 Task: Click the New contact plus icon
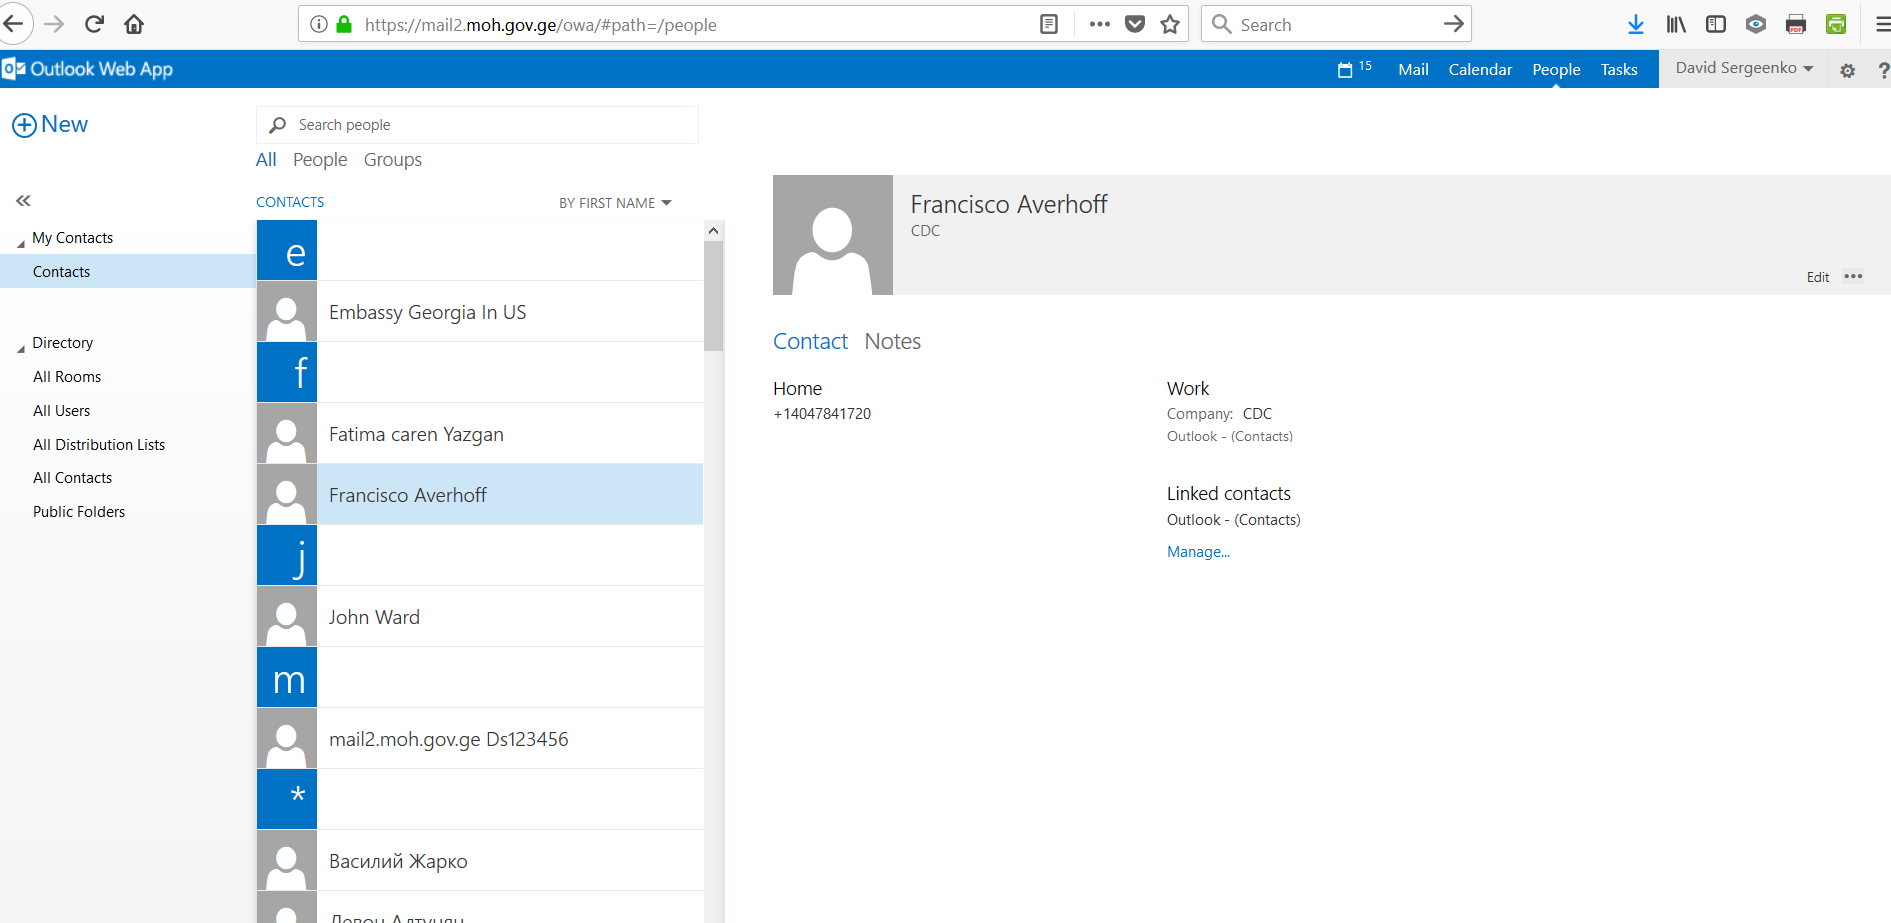(24, 125)
